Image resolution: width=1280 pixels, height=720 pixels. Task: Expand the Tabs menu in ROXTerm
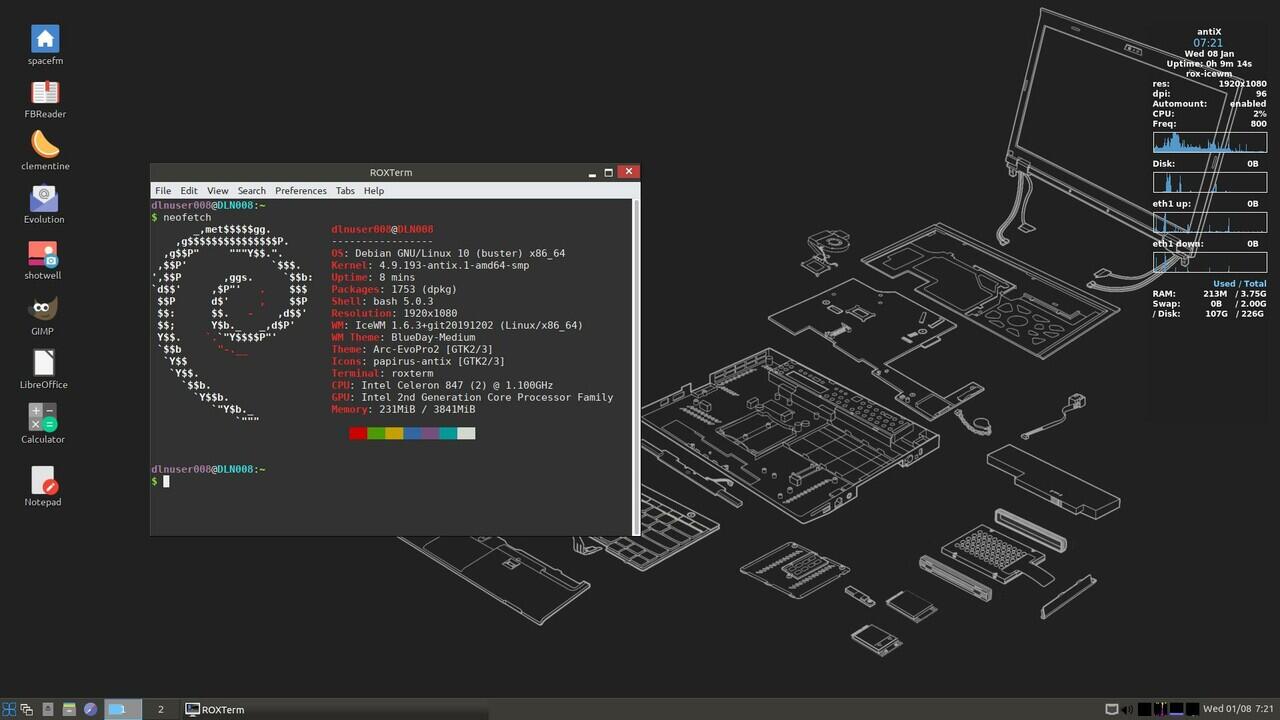tap(345, 190)
